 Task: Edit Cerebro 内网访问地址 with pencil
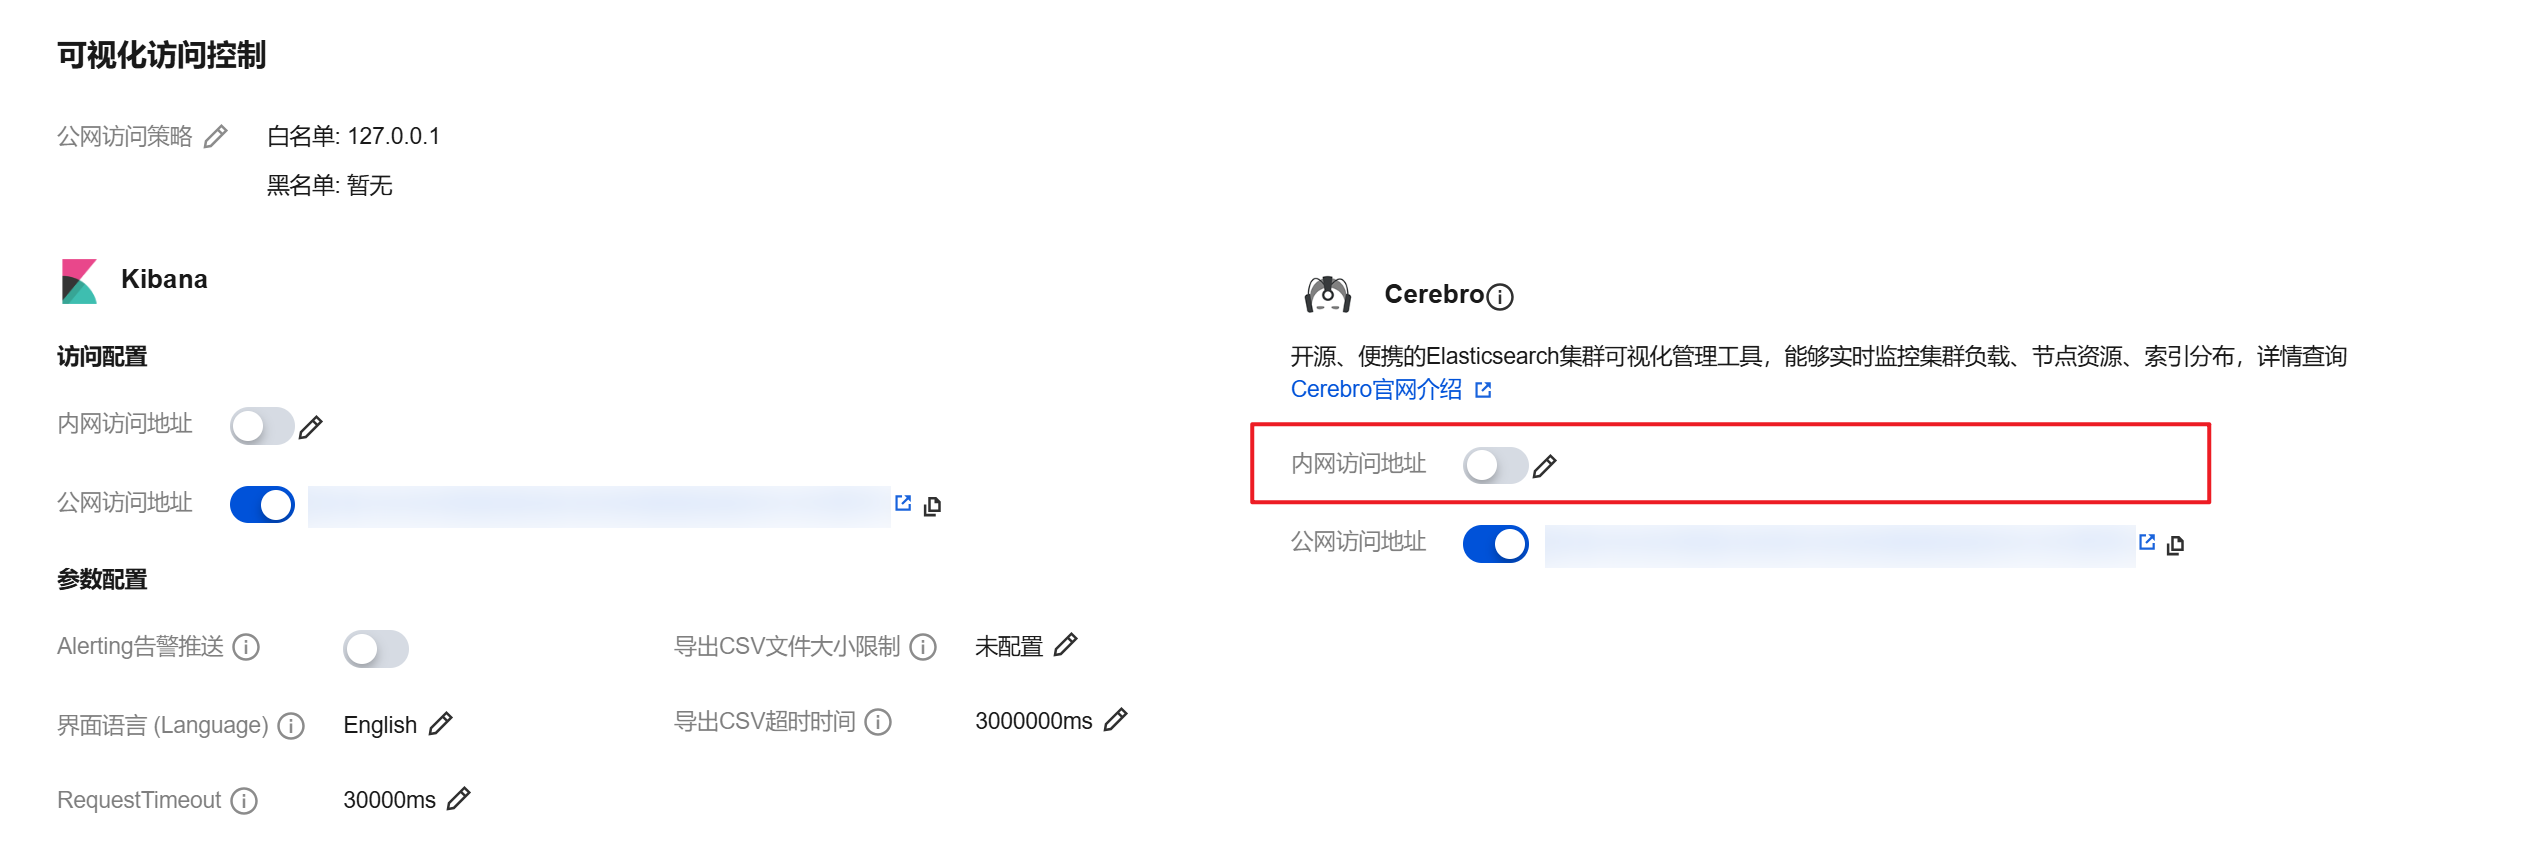(1545, 466)
